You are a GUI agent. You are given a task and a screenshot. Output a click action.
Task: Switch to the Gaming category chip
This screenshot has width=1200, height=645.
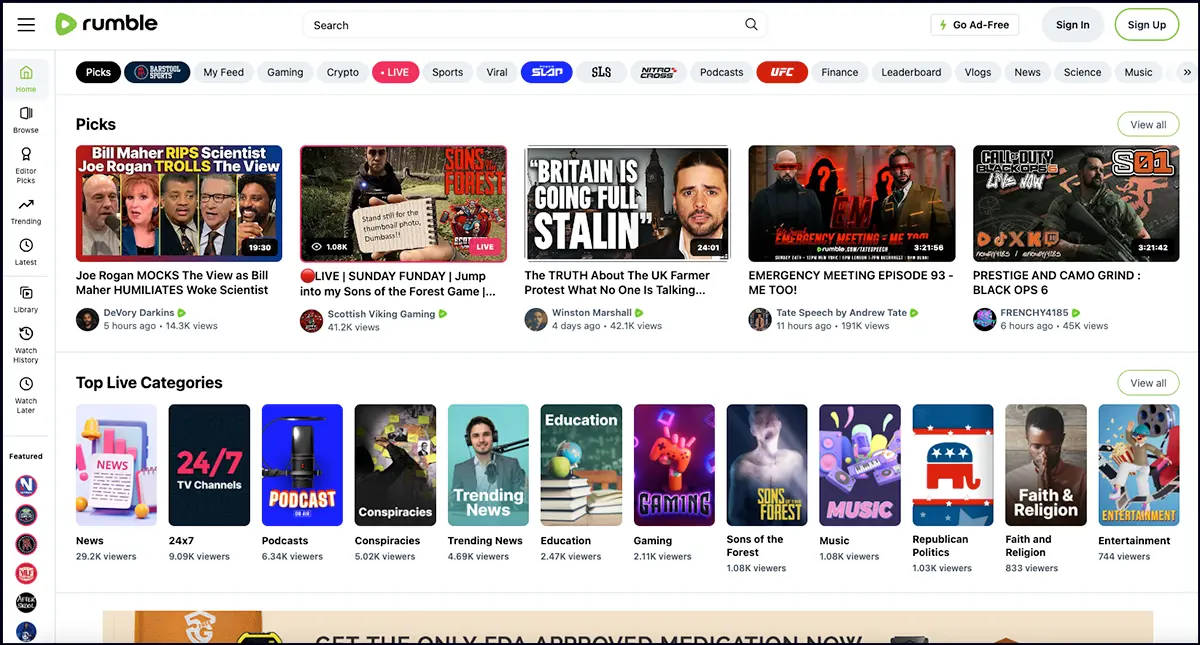click(285, 72)
